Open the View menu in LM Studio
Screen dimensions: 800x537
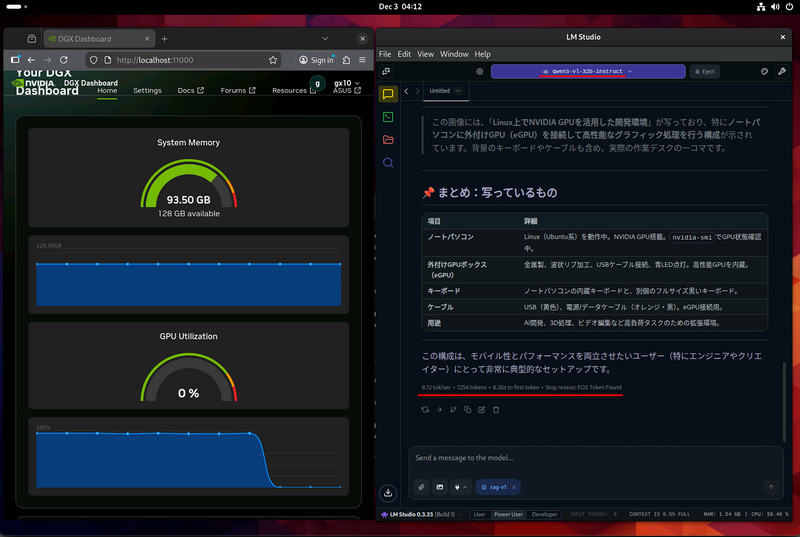point(425,54)
